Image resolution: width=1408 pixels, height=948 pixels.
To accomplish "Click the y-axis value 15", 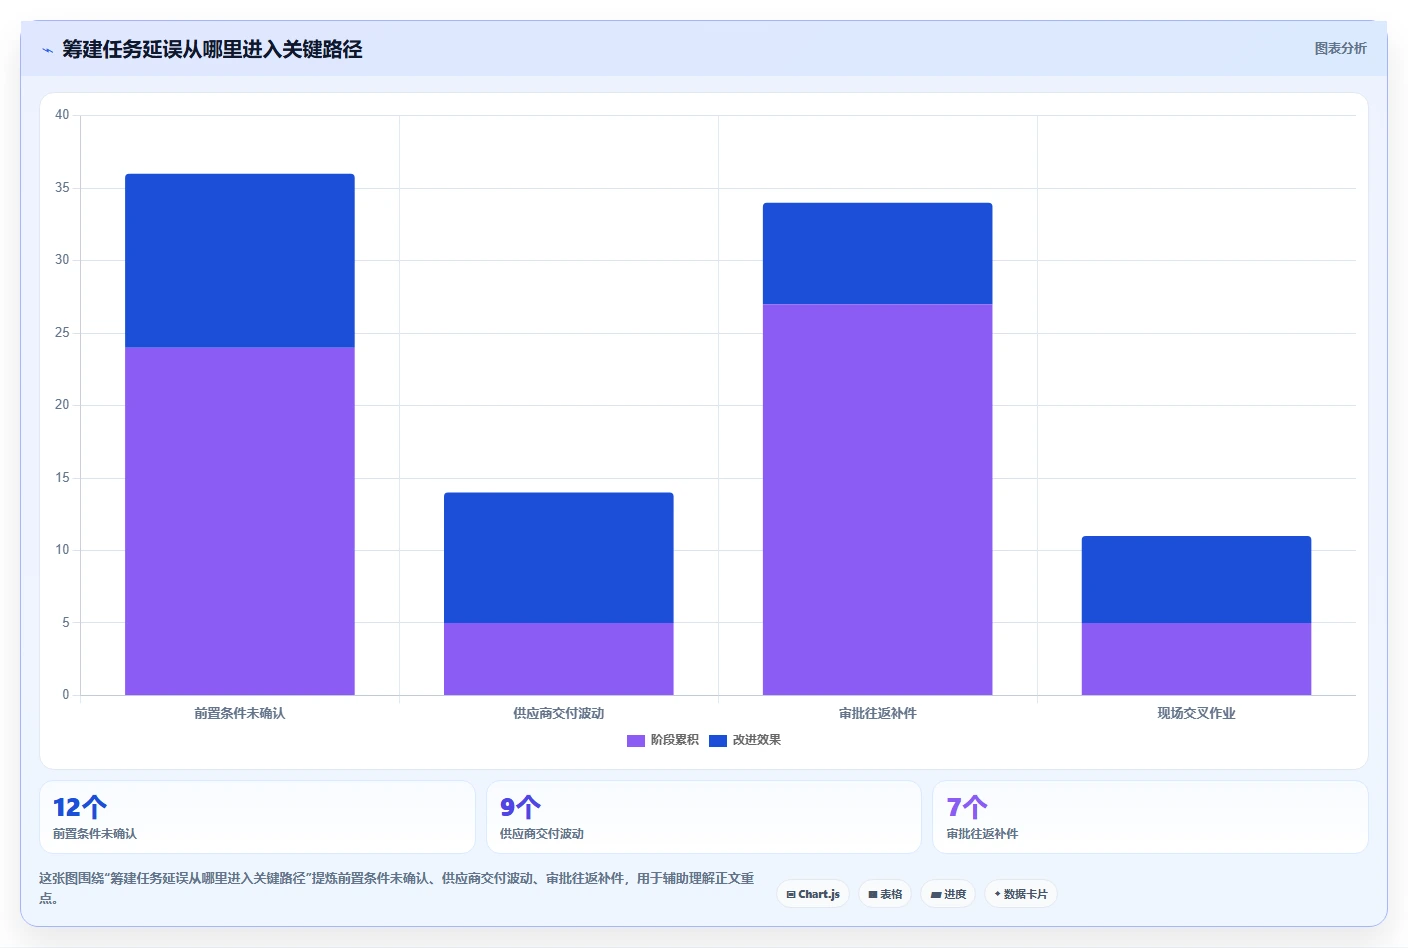I will (x=62, y=478).
